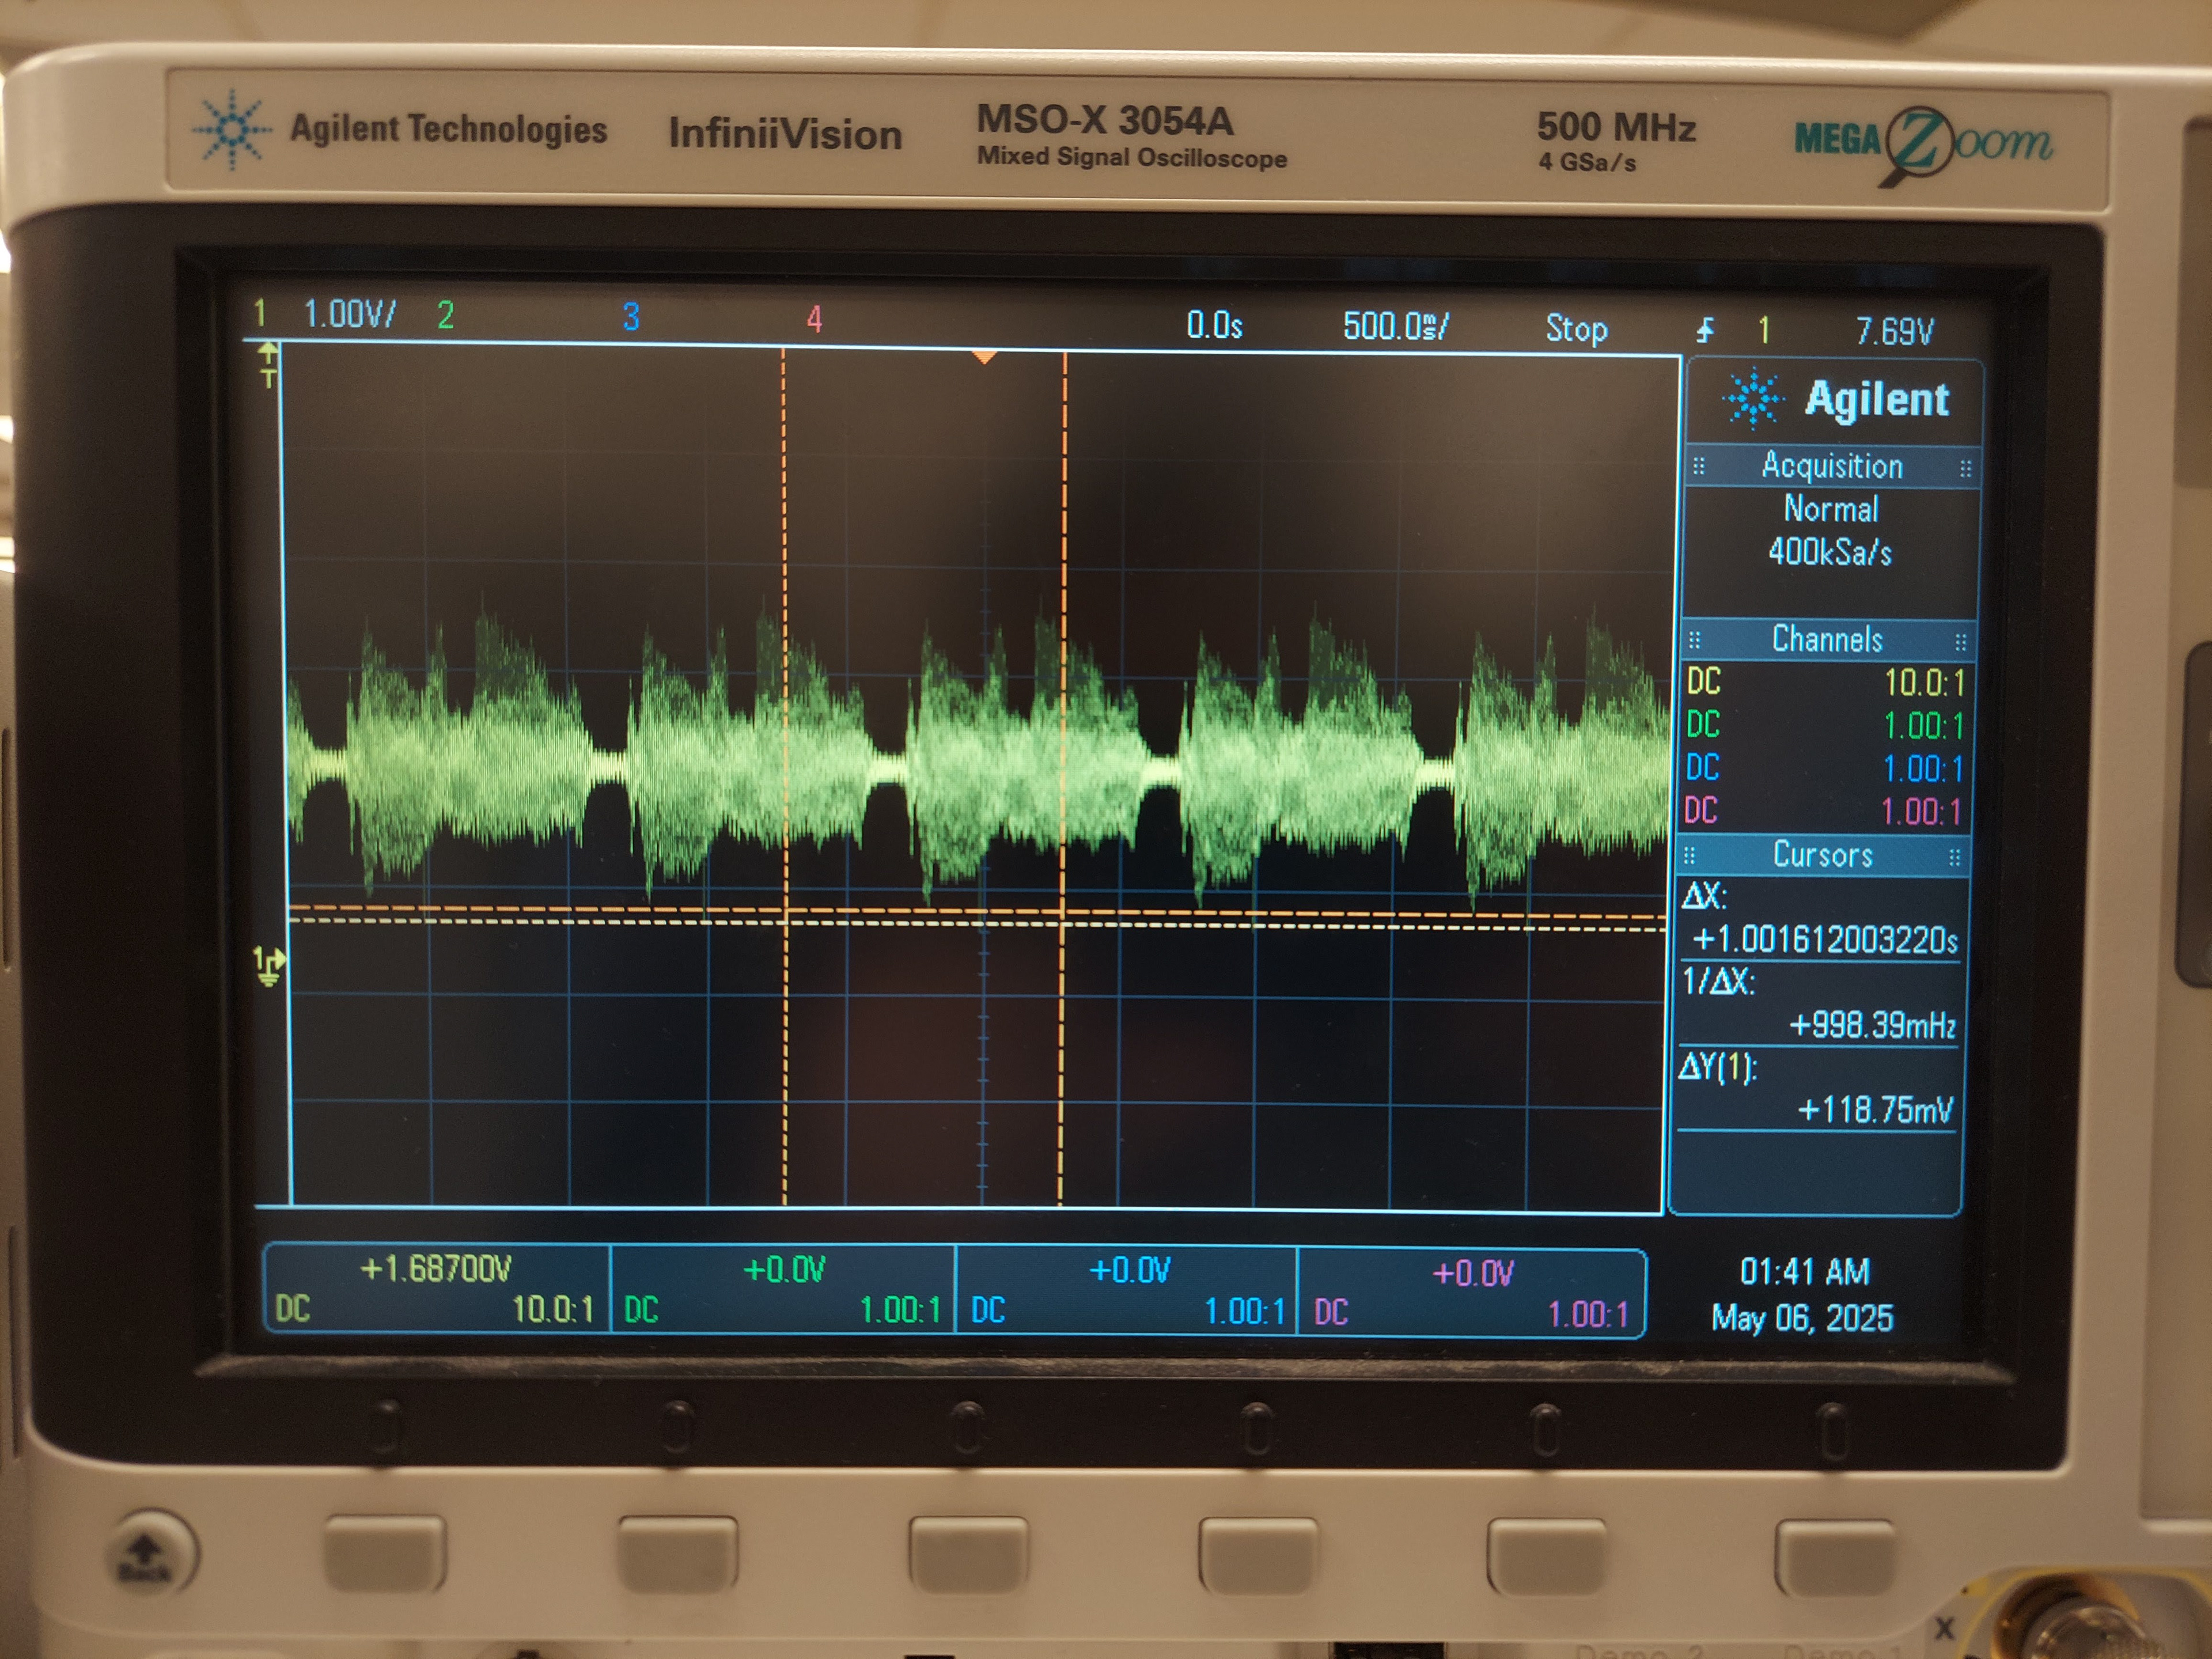Click the Acquisition panel grip icon
Screen dimensions: 2212x1659
[1698, 467]
